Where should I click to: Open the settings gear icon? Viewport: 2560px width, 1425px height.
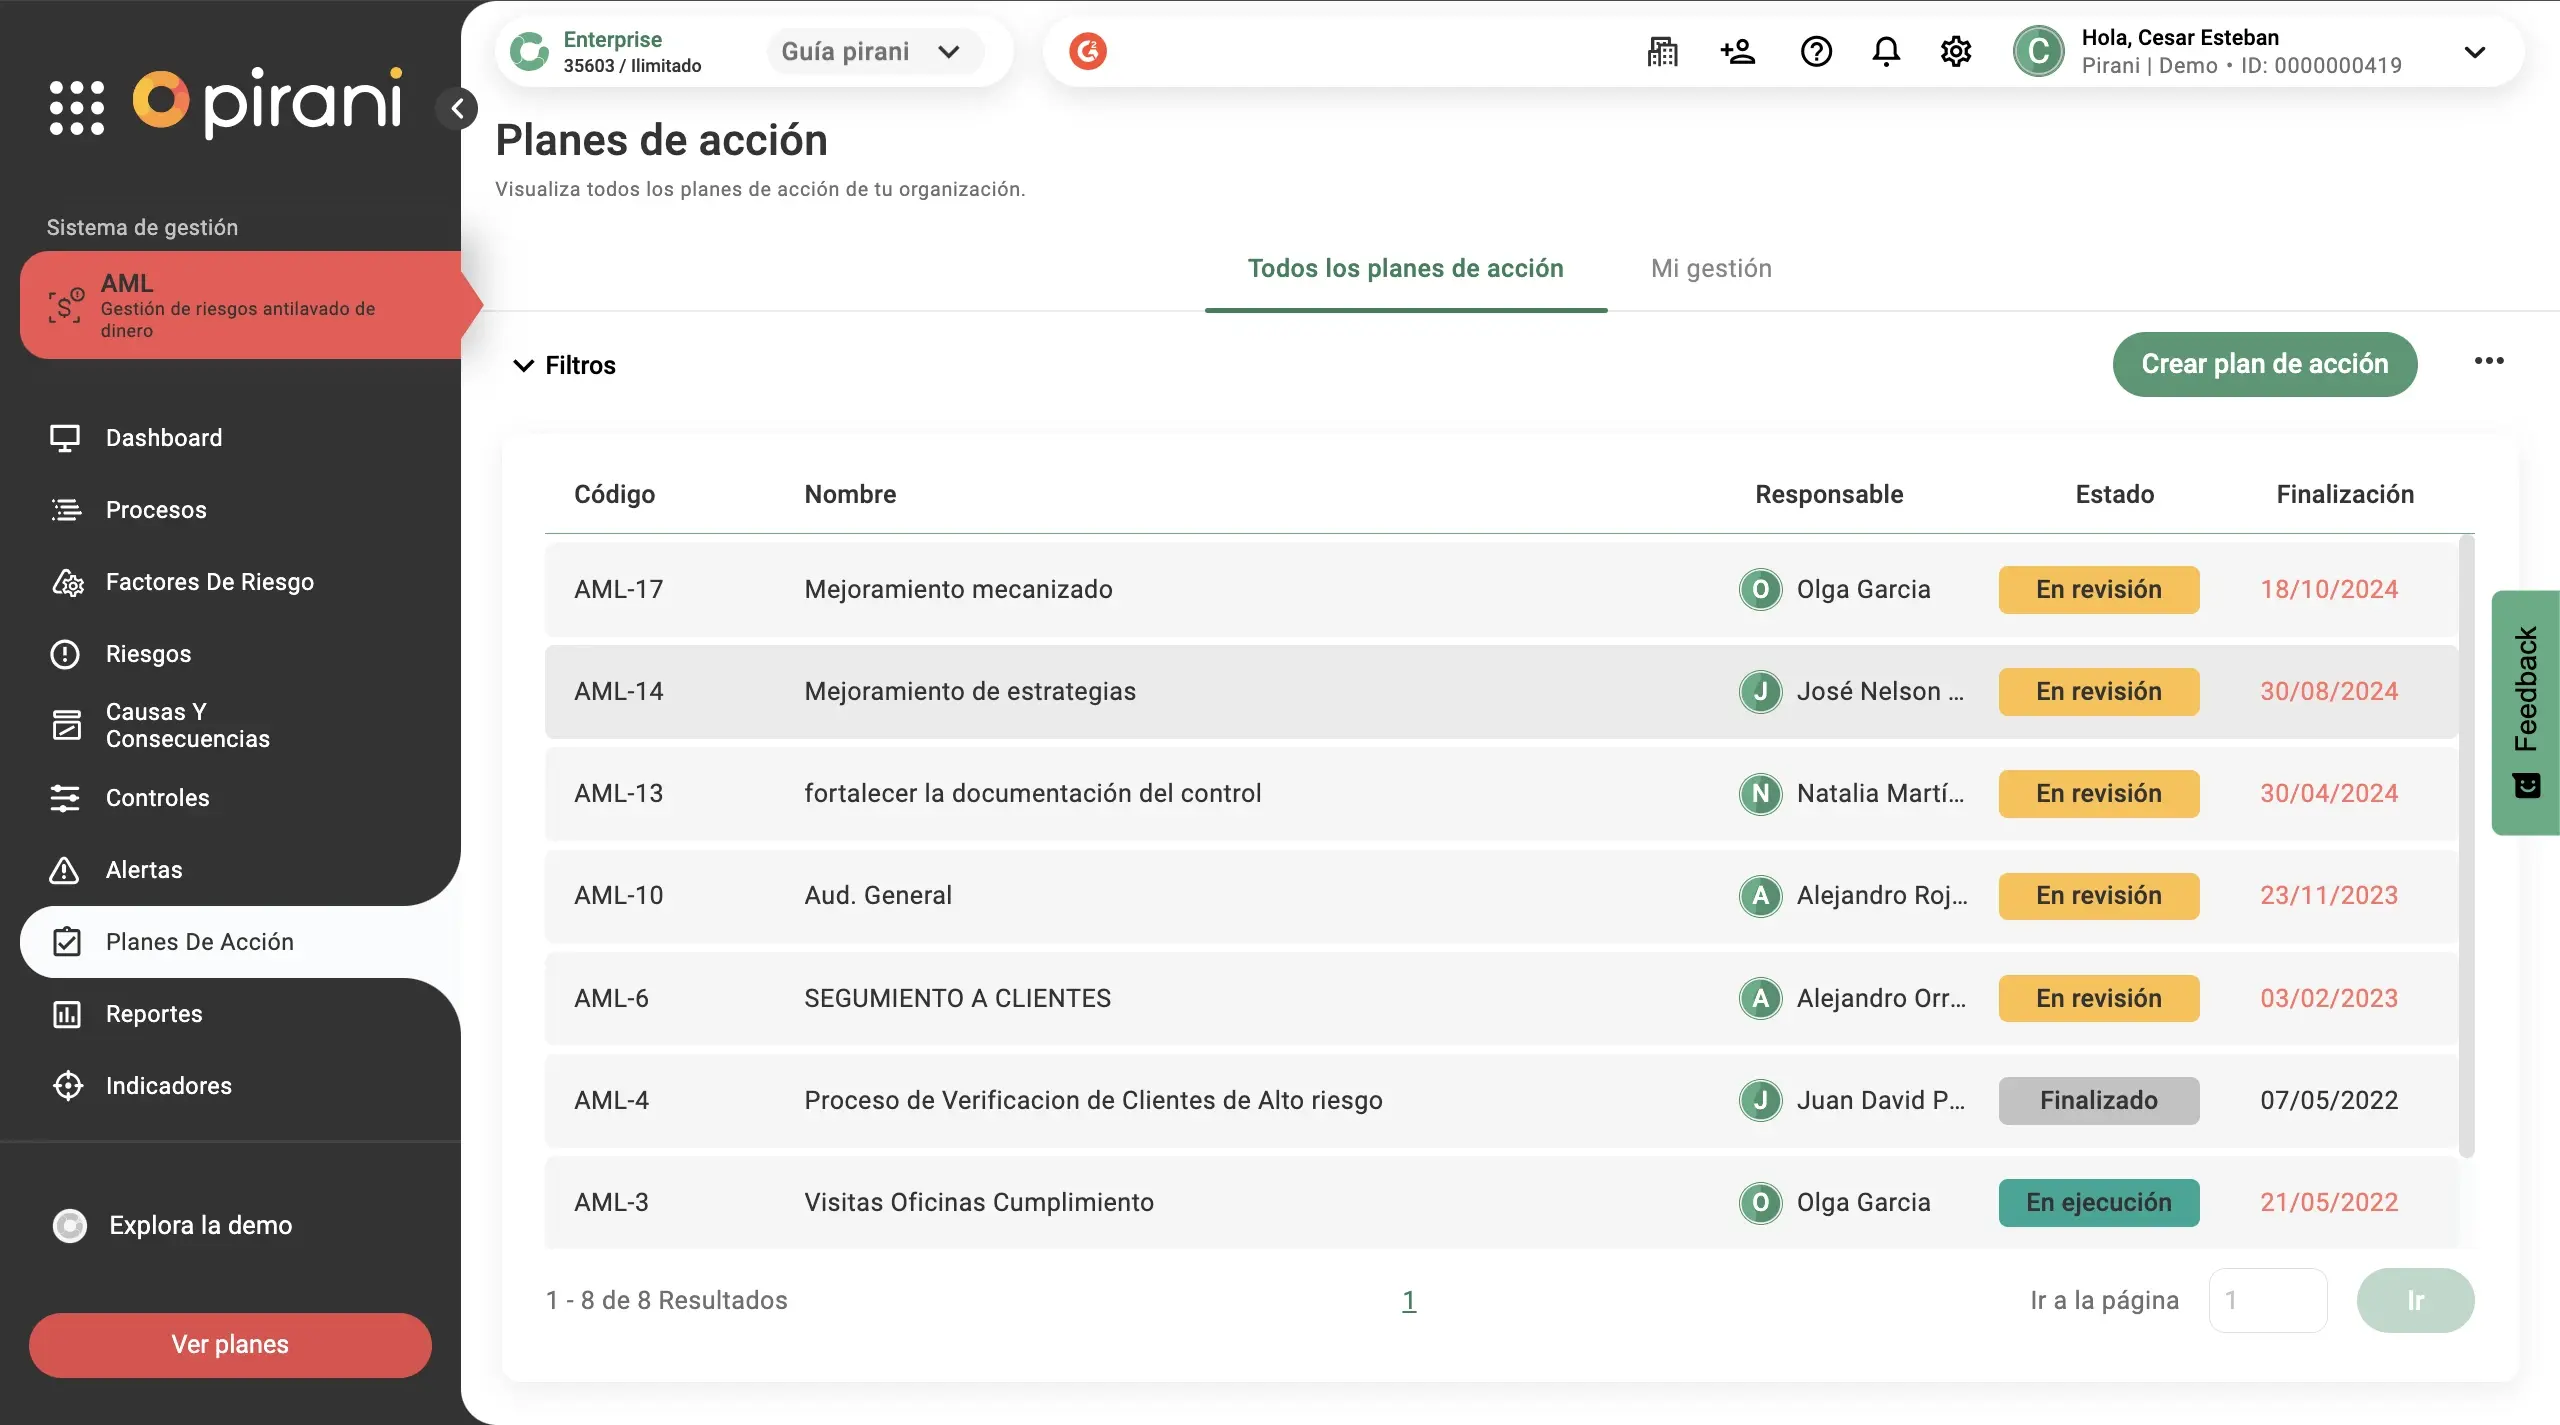(1955, 51)
